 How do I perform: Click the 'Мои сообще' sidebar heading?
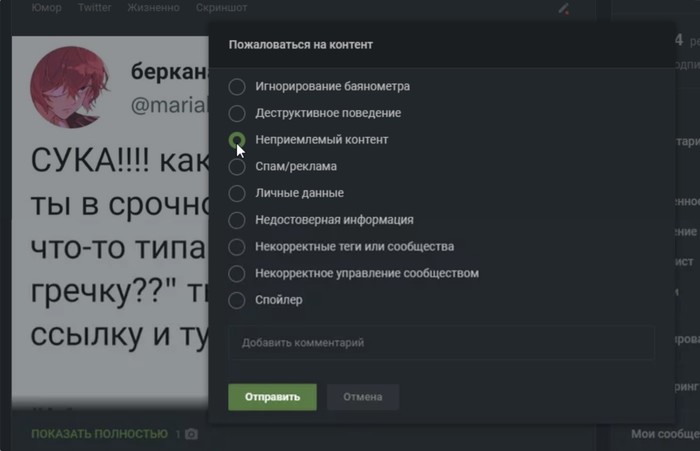665,434
